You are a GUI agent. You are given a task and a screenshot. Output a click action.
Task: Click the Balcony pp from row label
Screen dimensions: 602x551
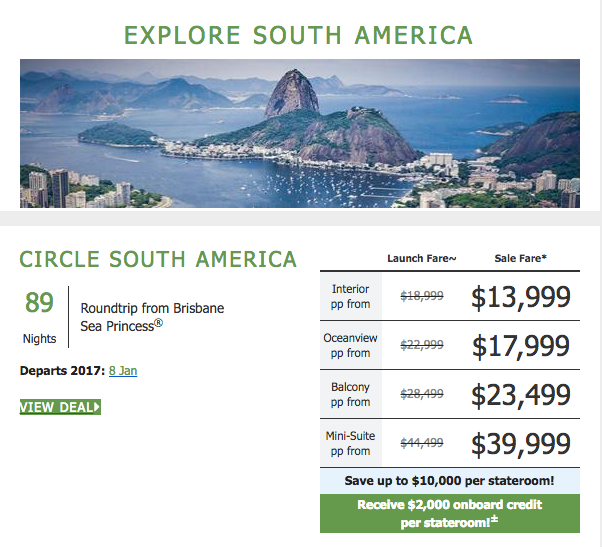pos(351,394)
